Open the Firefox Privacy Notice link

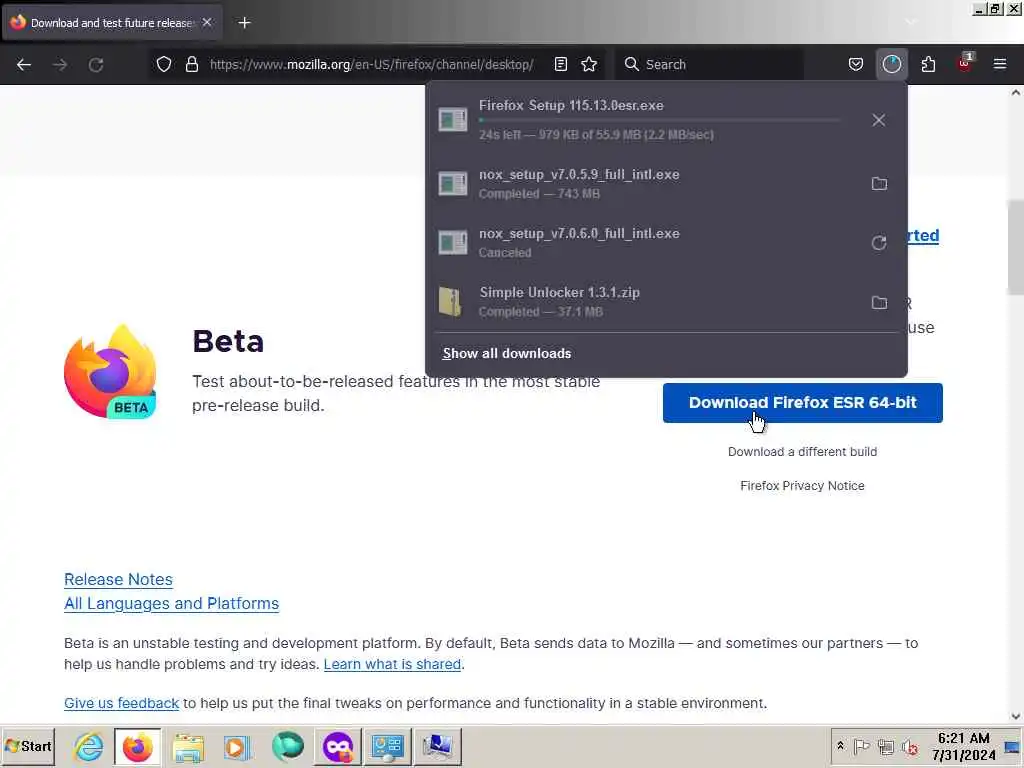pos(803,486)
